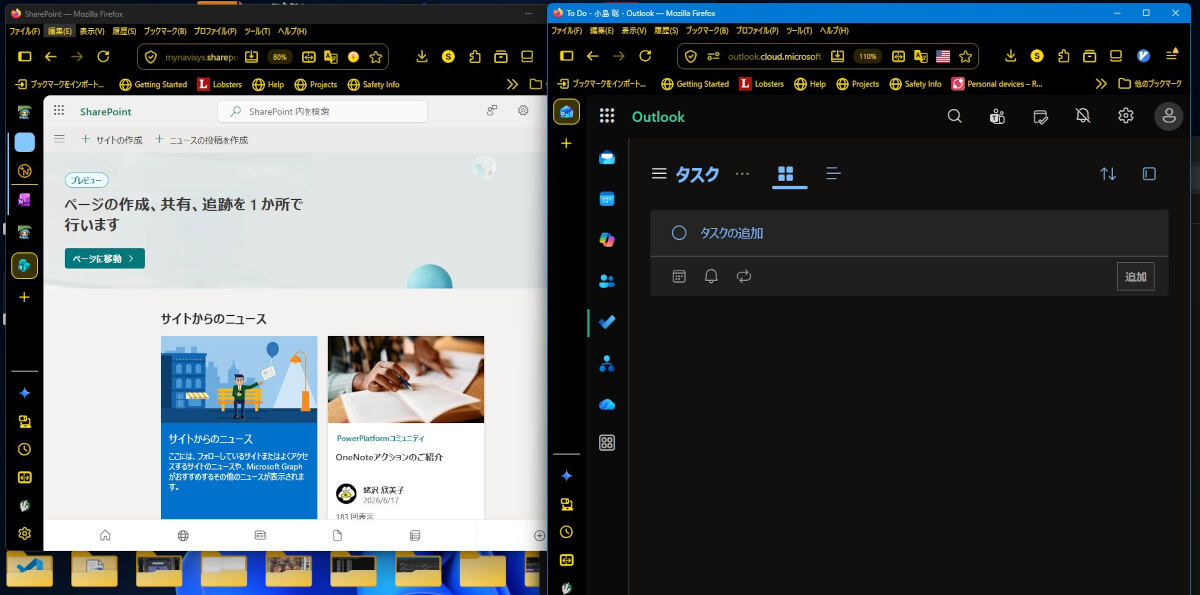Viewport: 1200px width, 595px height.
Task: Open Calendar in the Outlook app rail
Action: (607, 199)
